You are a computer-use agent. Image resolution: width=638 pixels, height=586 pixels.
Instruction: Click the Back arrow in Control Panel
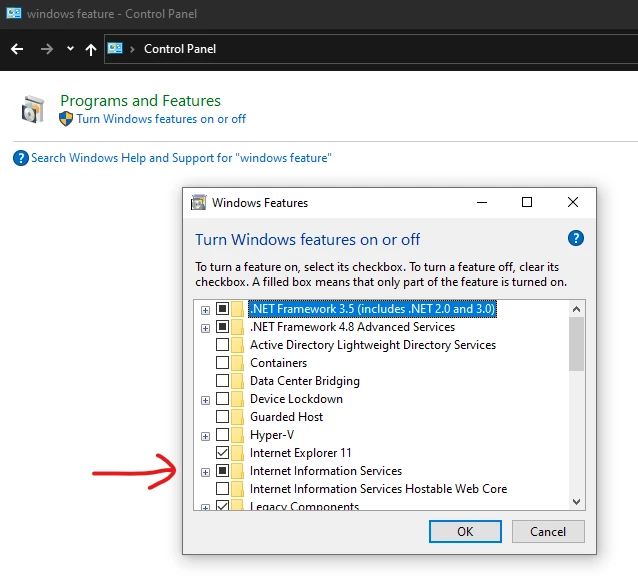pyautogui.click(x=17, y=49)
